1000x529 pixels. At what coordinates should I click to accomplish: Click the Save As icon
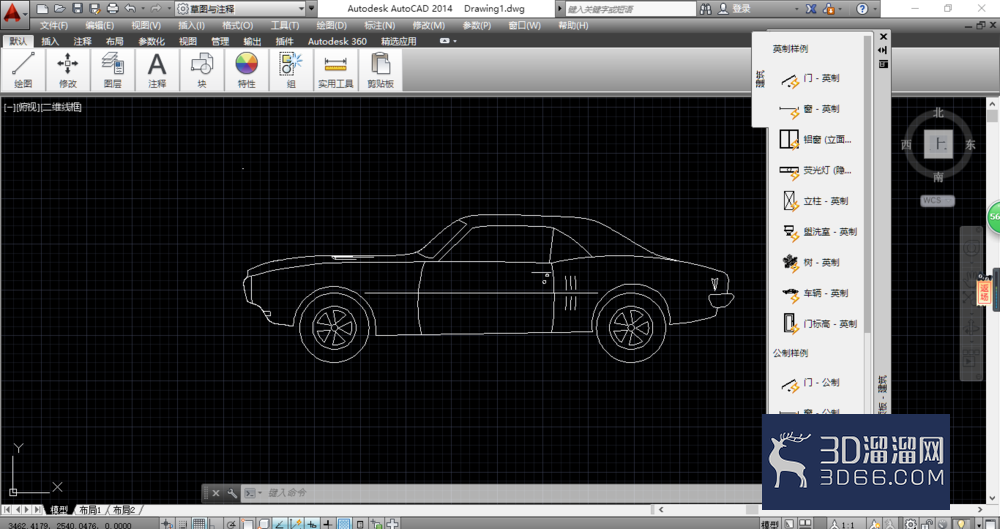pos(95,9)
